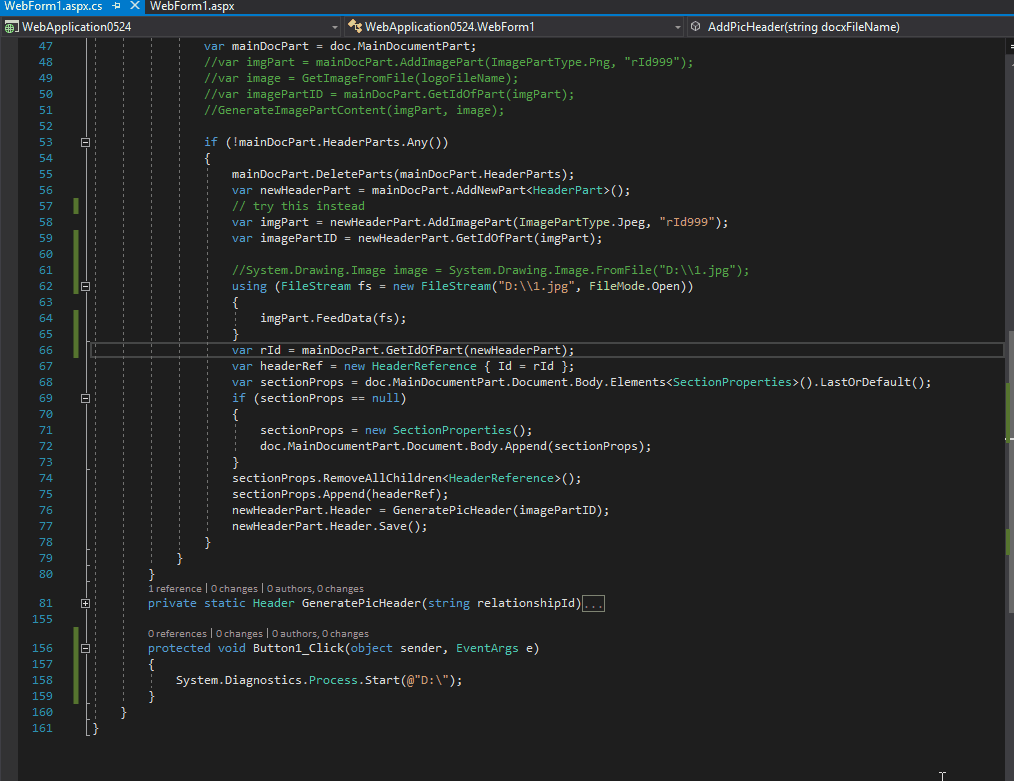
Task: Click the class icon next to WebApplication0524.WebForm1
Action: click(x=354, y=27)
